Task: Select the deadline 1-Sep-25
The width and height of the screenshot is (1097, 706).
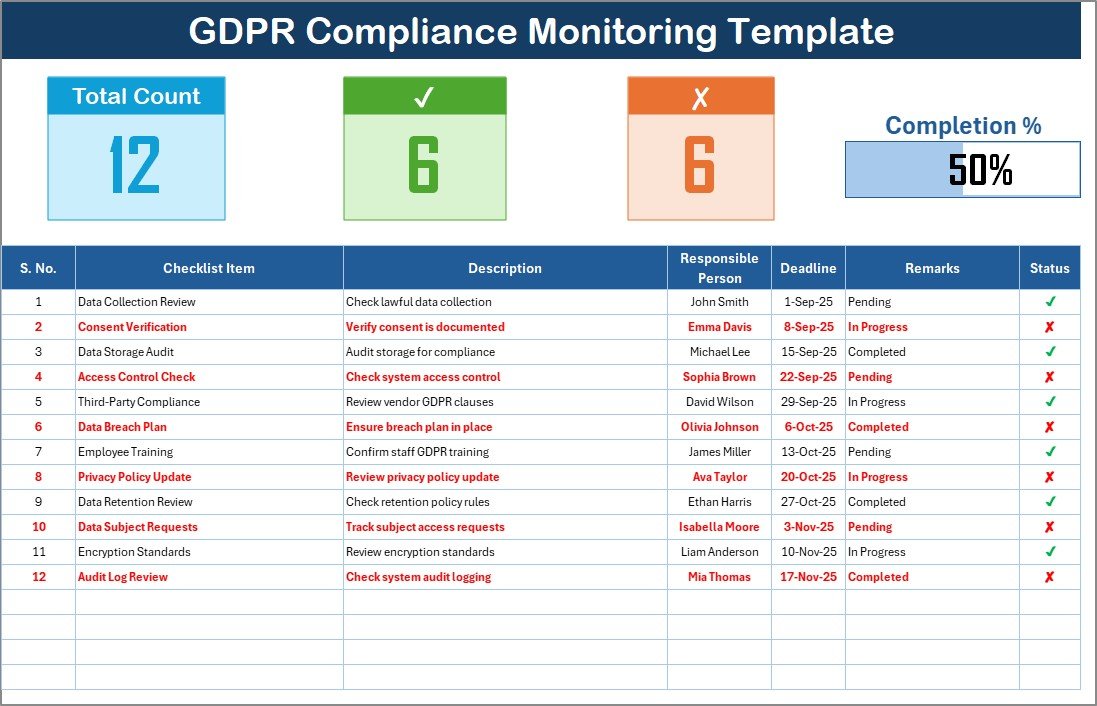Action: tap(808, 302)
